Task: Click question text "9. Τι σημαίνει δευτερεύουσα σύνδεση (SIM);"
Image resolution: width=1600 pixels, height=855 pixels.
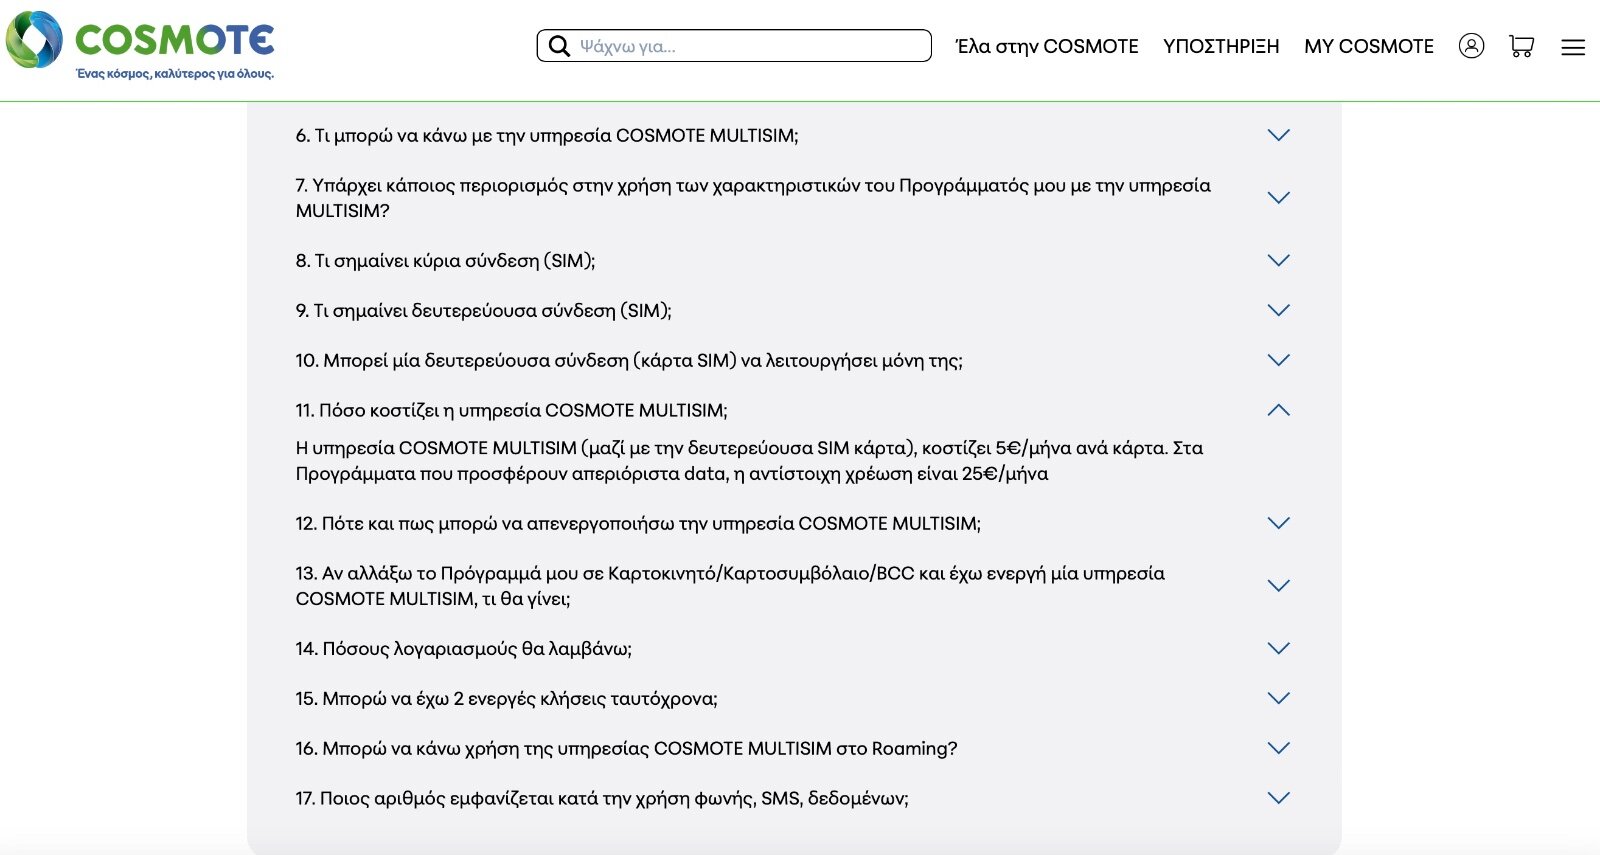Action: pos(483,311)
